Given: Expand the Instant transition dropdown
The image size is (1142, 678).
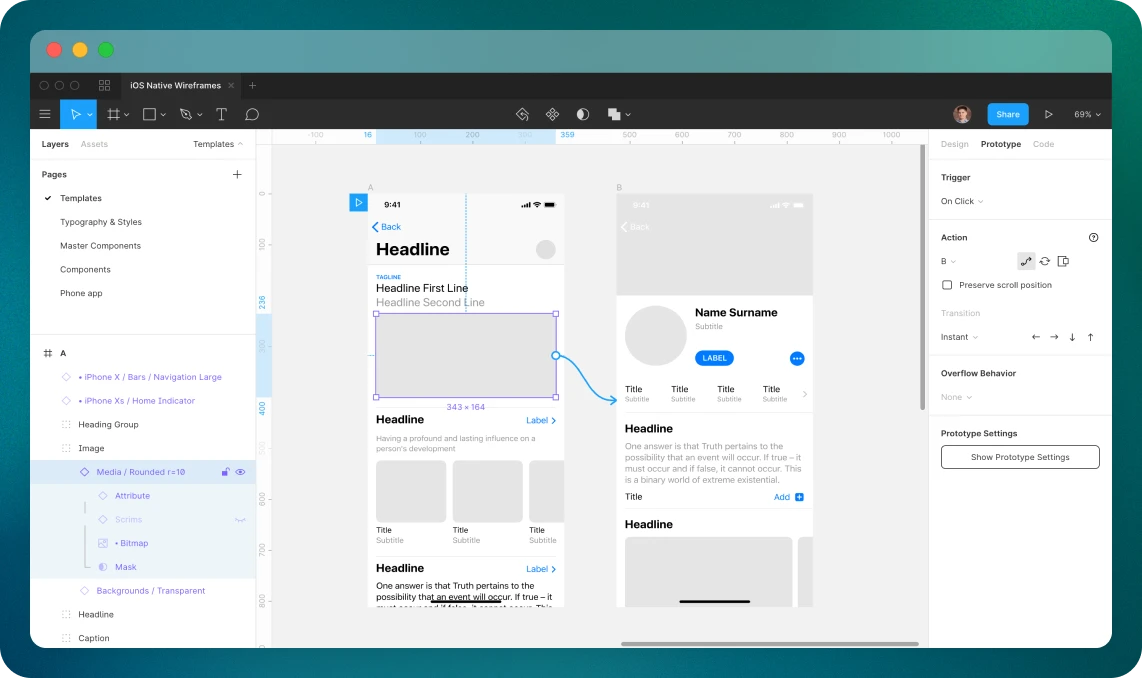Looking at the screenshot, I should [x=959, y=337].
